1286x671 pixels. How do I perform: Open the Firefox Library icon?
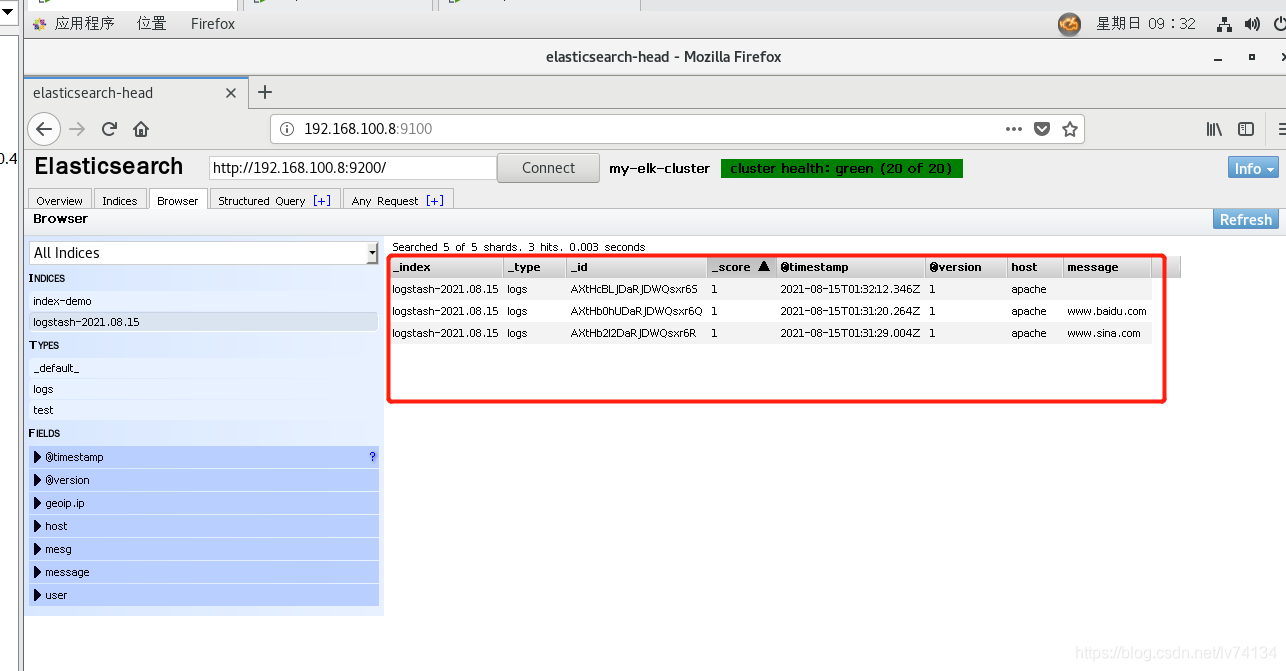coord(1214,129)
